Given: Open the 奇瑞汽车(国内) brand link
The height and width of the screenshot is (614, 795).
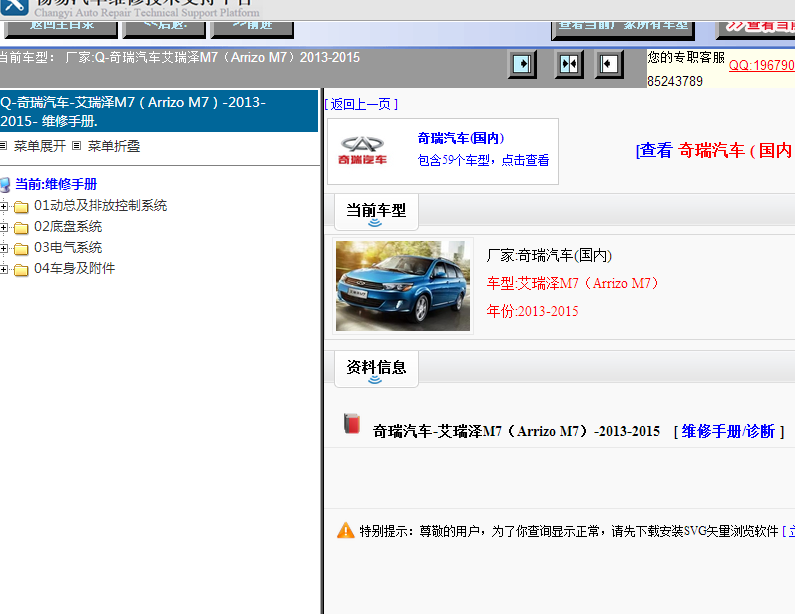Looking at the screenshot, I should [x=461, y=138].
